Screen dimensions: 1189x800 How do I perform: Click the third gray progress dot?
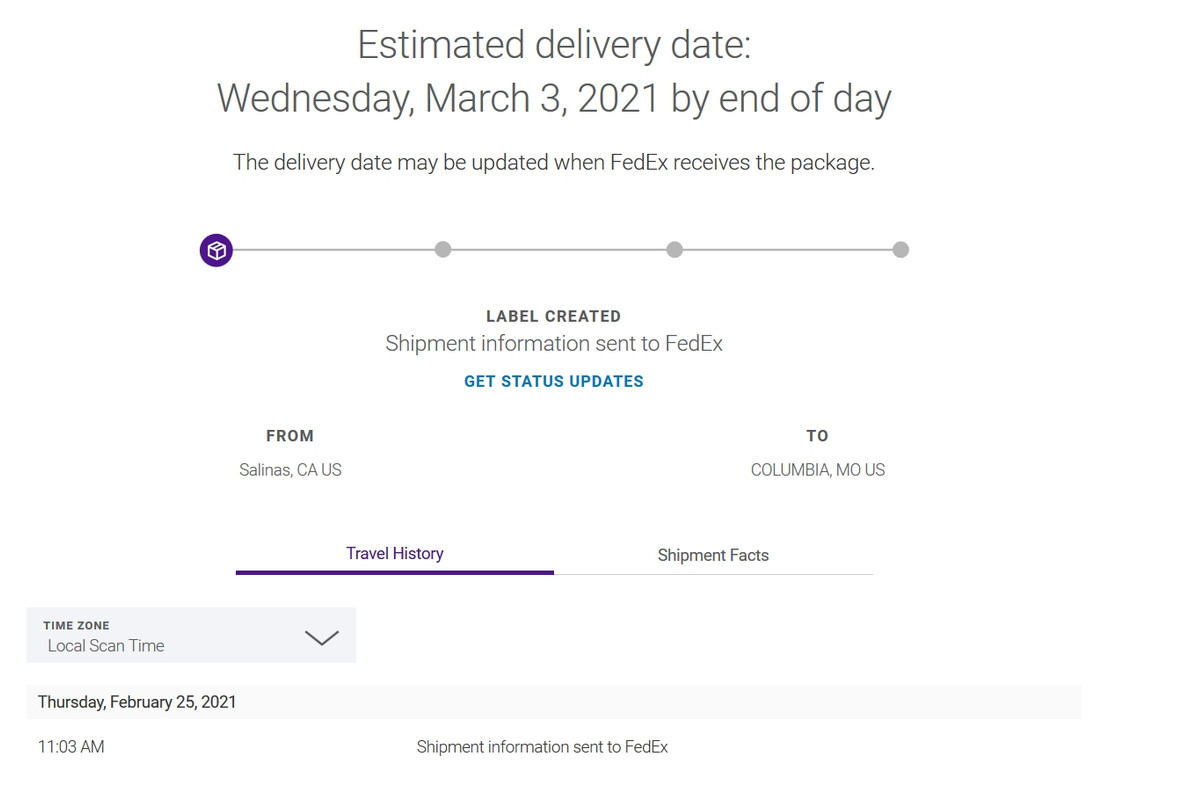(675, 249)
